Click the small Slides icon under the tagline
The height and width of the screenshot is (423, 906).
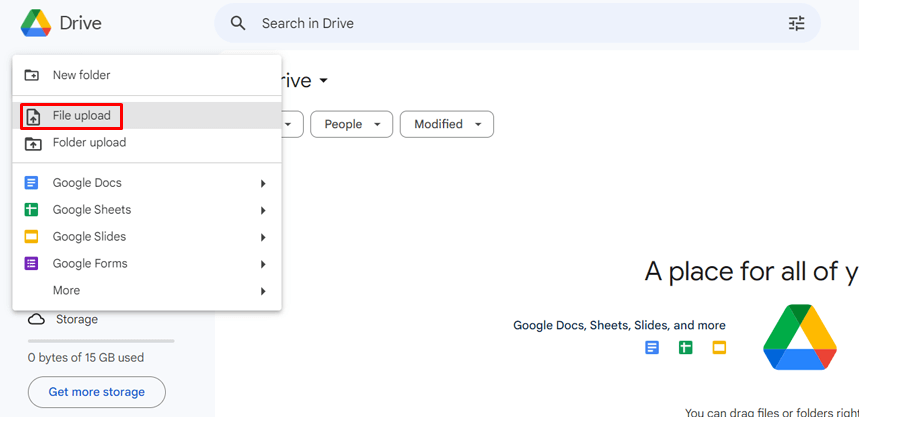[x=719, y=348]
